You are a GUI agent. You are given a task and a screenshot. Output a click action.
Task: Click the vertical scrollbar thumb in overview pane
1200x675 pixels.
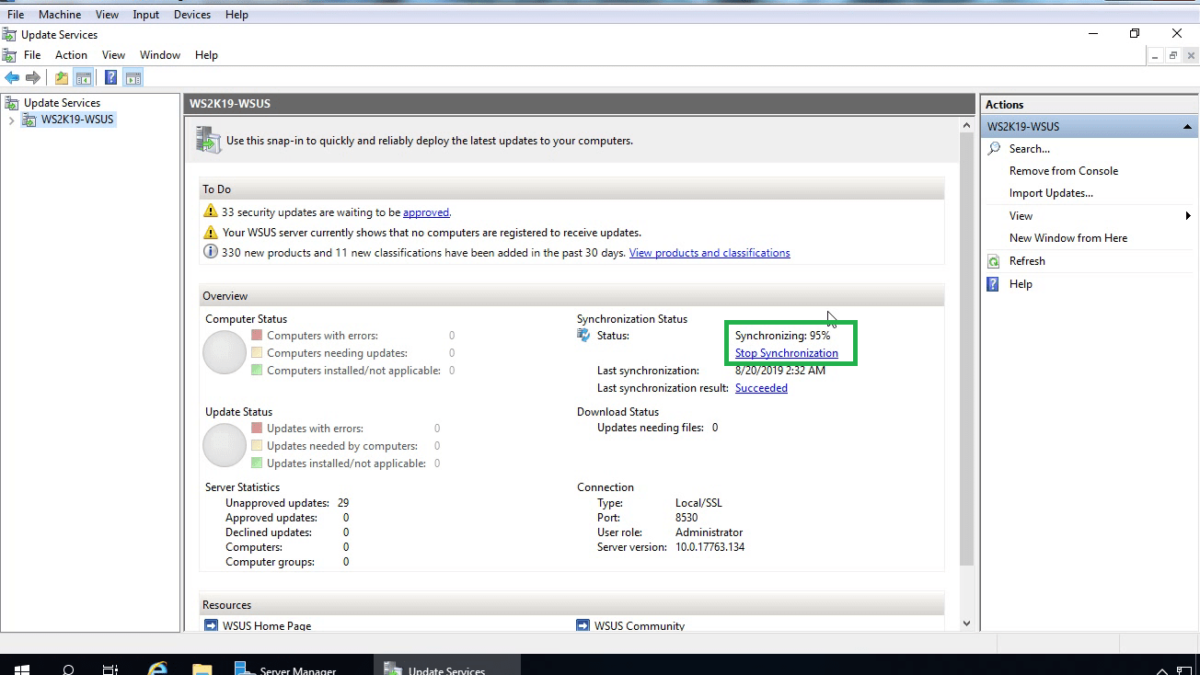pos(966,350)
